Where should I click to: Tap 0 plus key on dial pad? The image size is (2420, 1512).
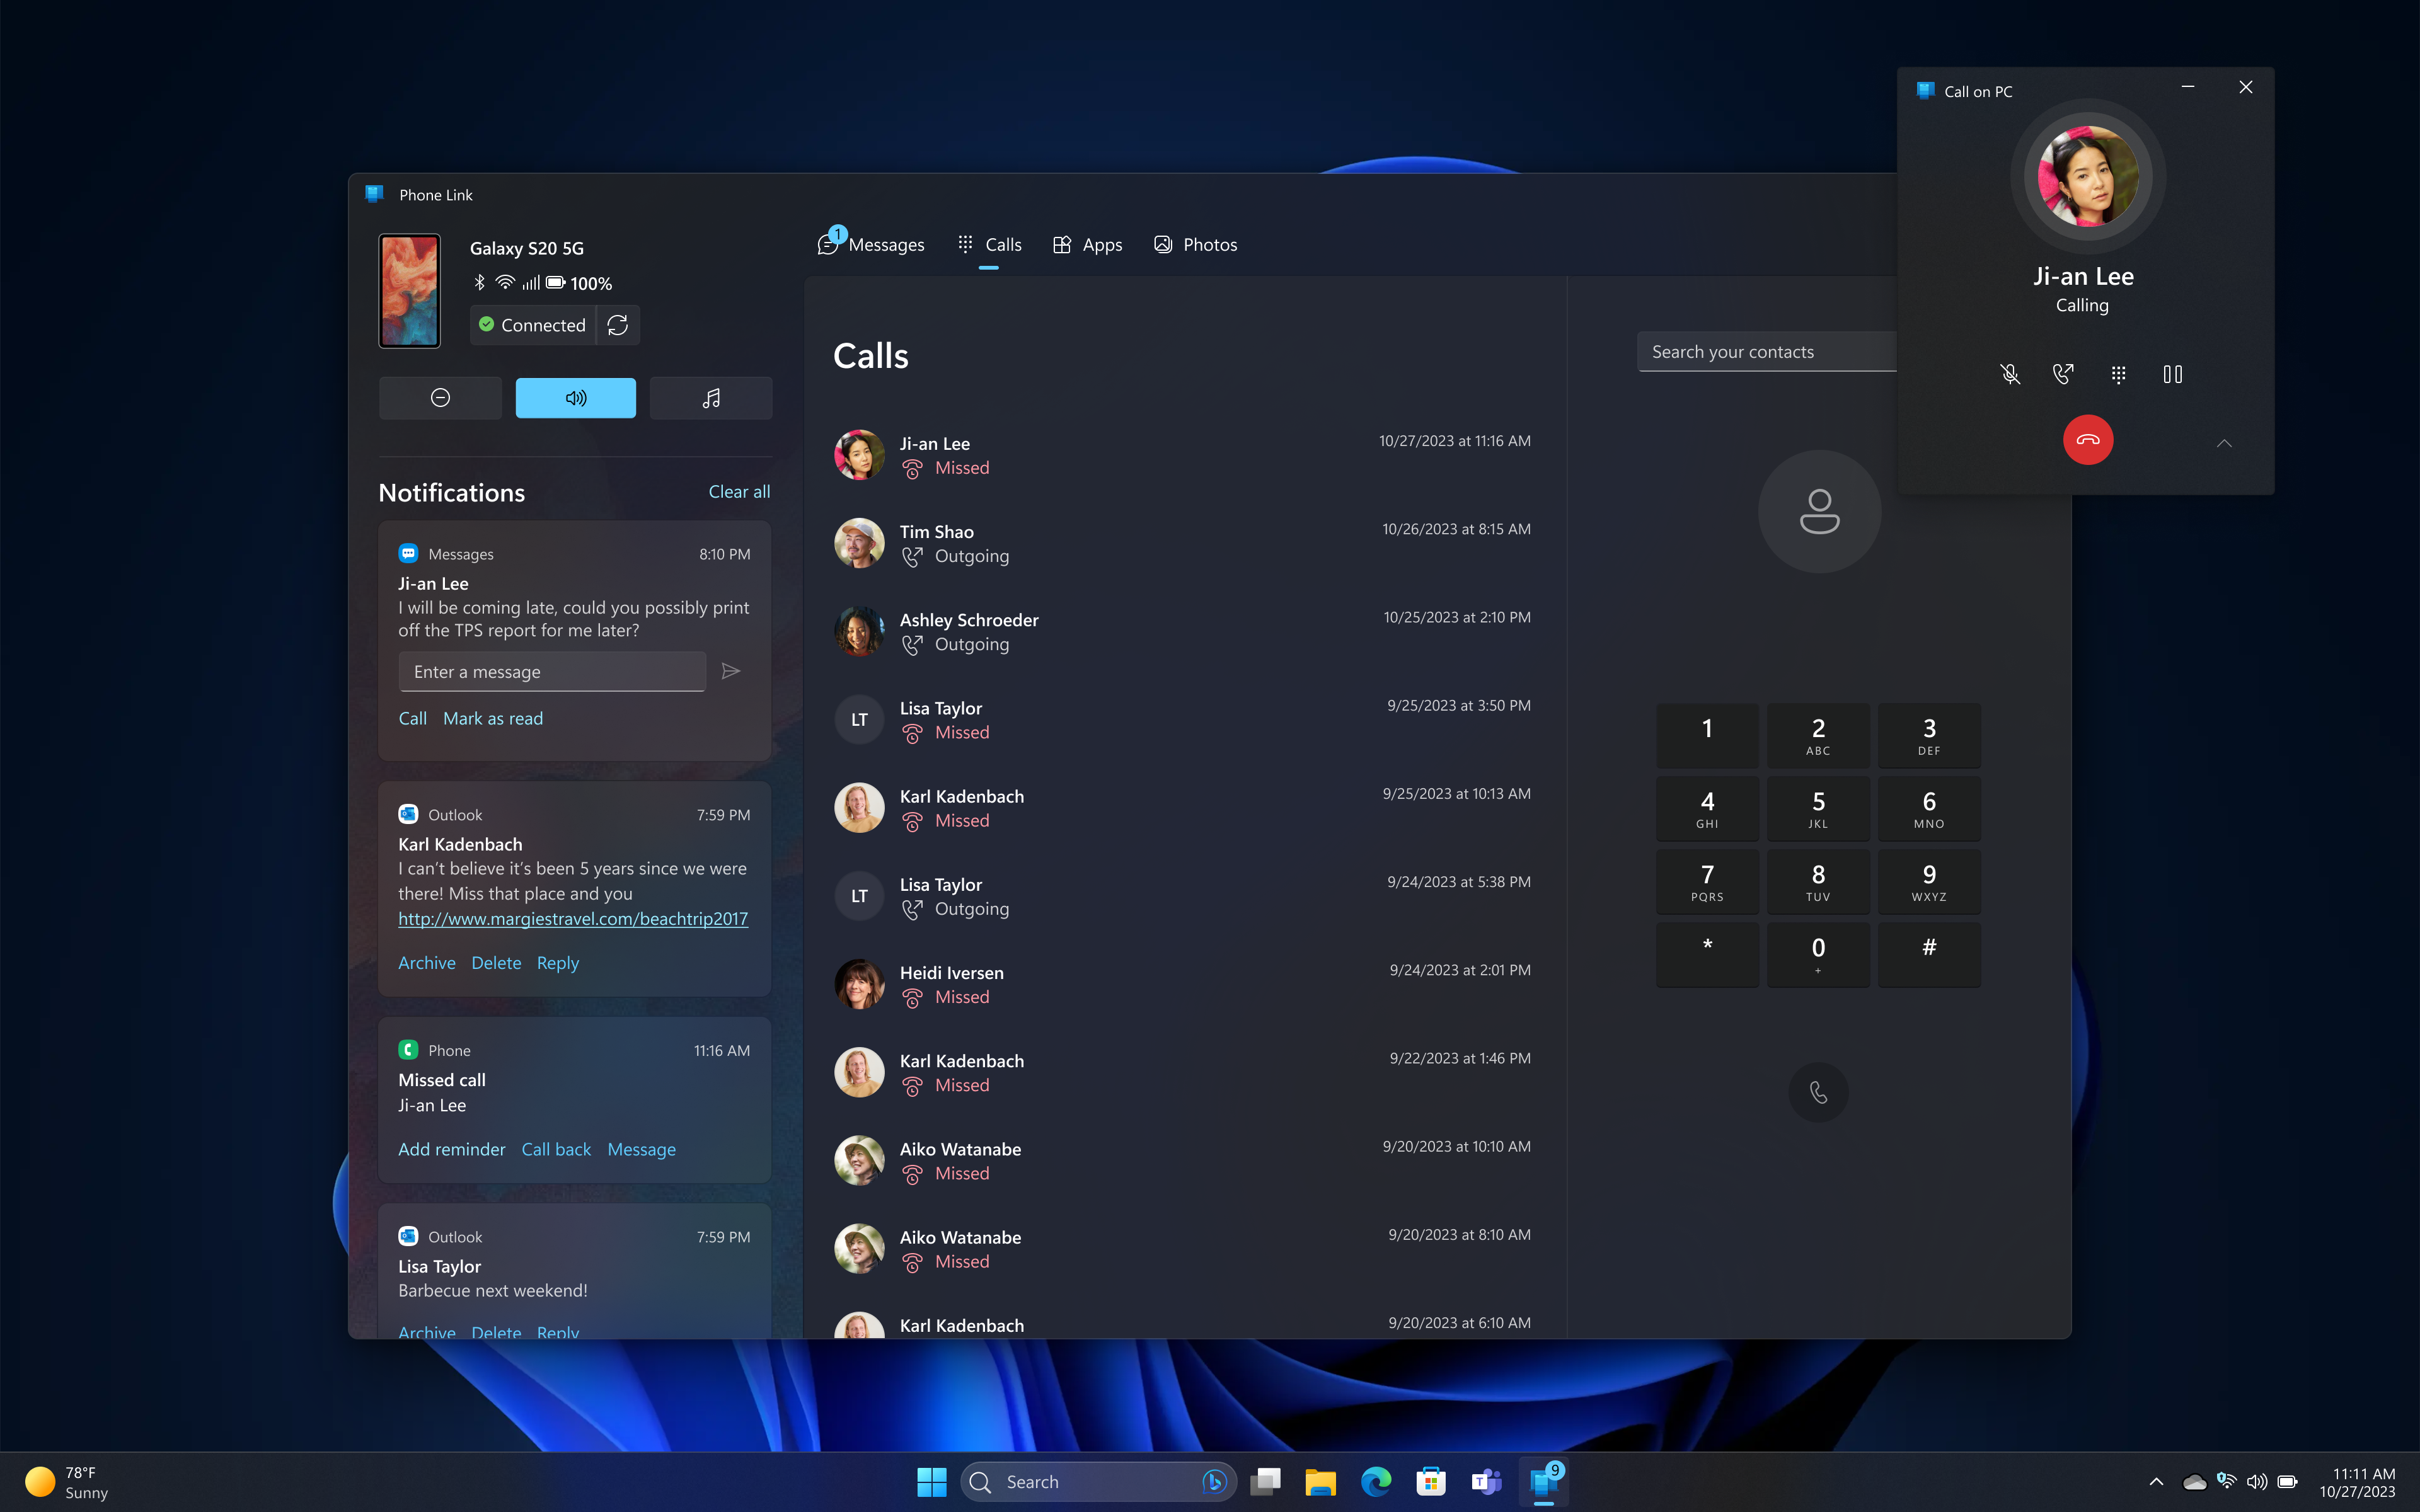pyautogui.click(x=1818, y=955)
